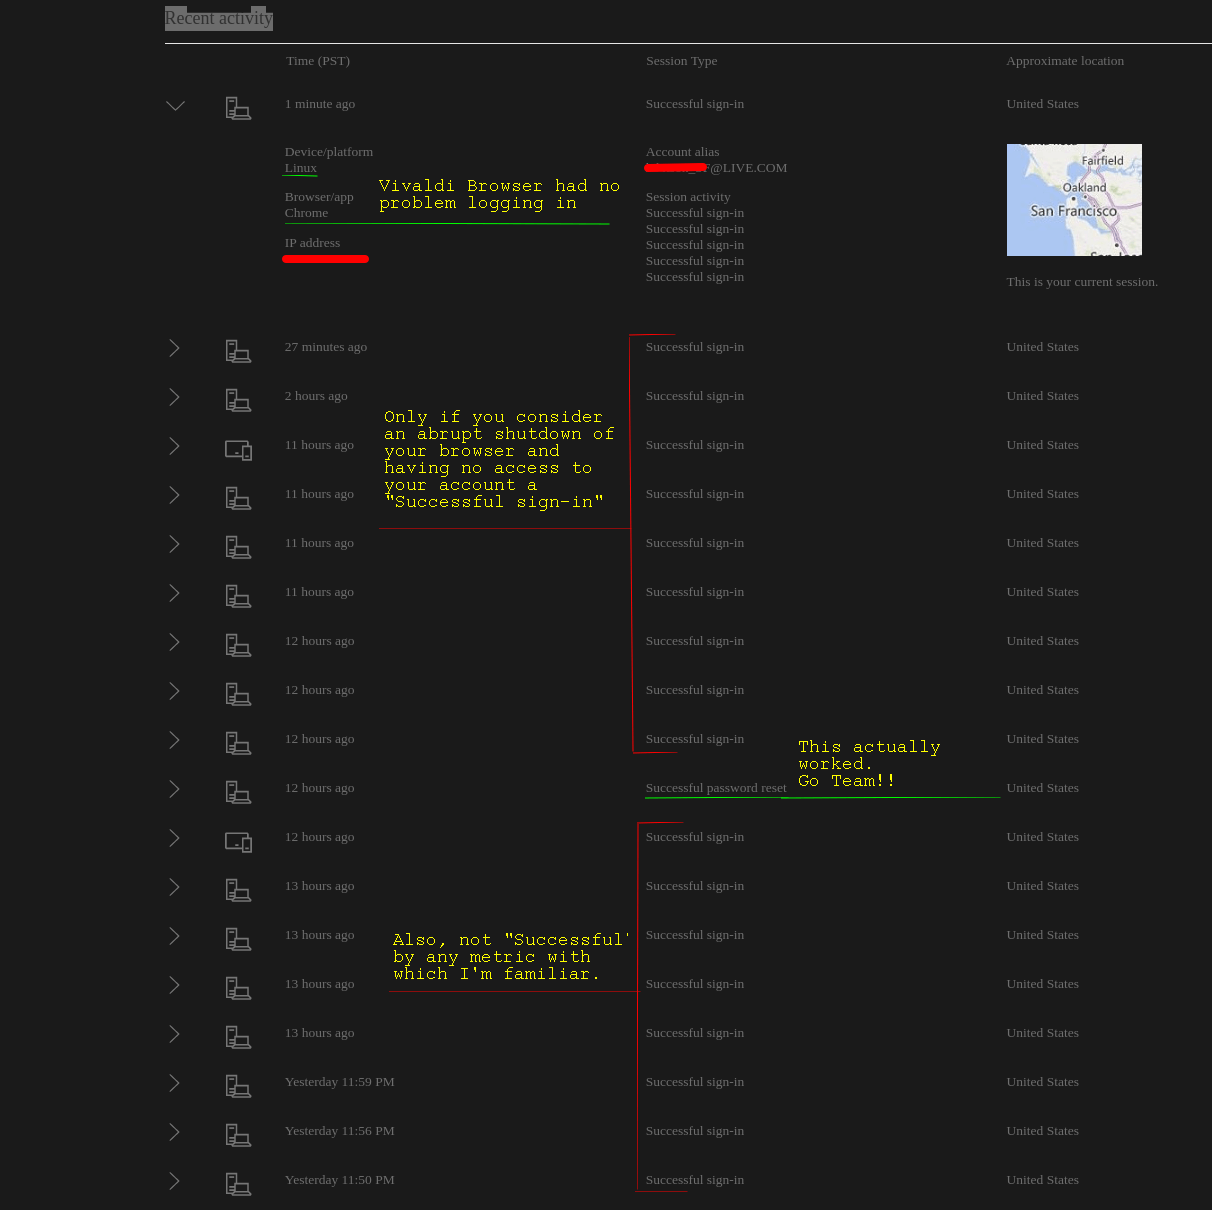Click the 'Yesterday 11:59 PM' time text

click(x=340, y=1082)
